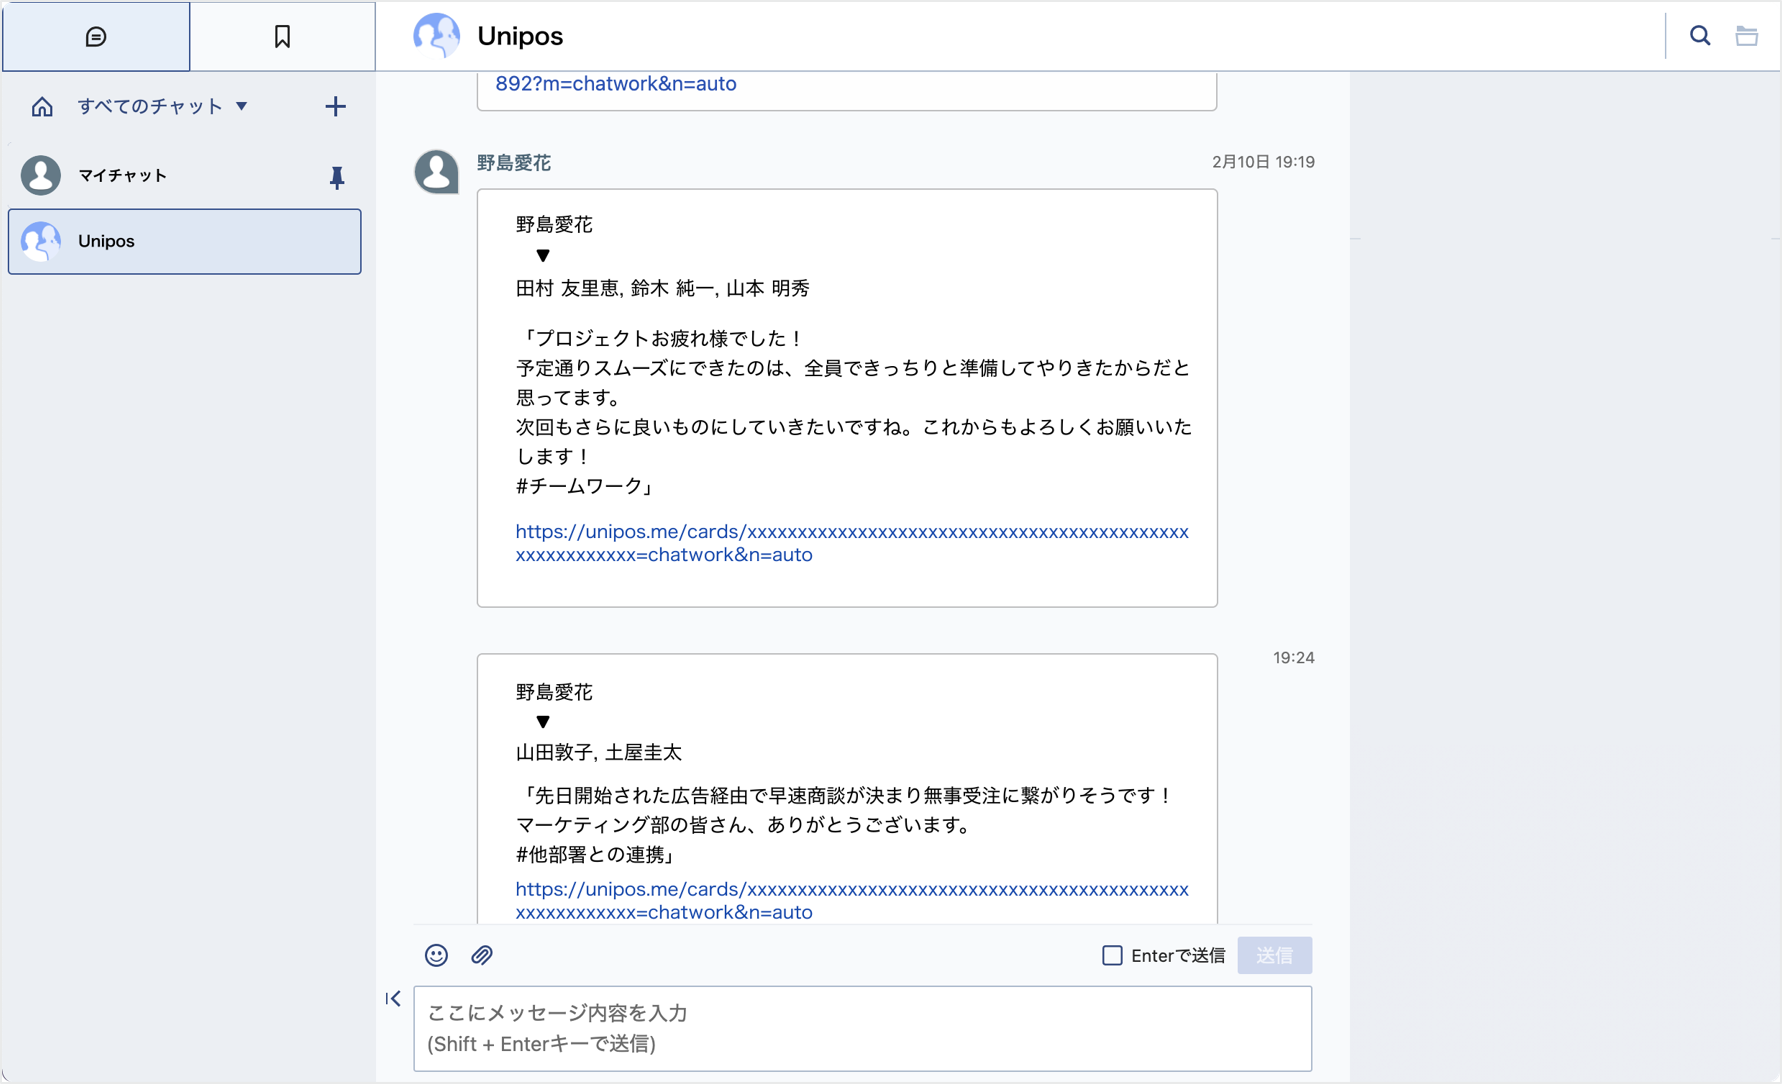Screen dimensions: 1782x1084
Task: Expand the すべてのチャット dropdown
Action: (162, 106)
